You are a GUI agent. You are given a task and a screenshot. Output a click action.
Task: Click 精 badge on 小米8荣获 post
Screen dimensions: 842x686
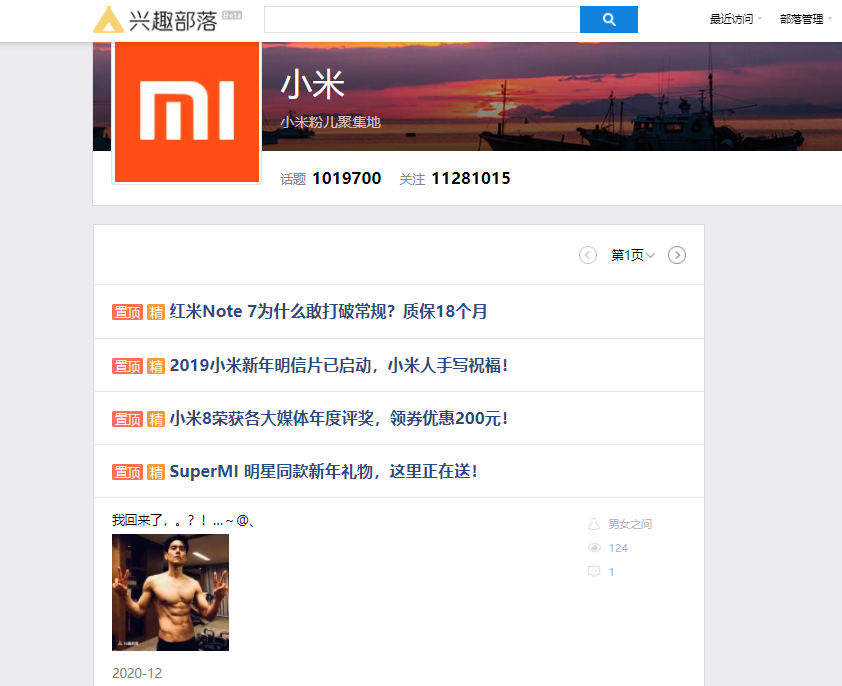point(156,418)
